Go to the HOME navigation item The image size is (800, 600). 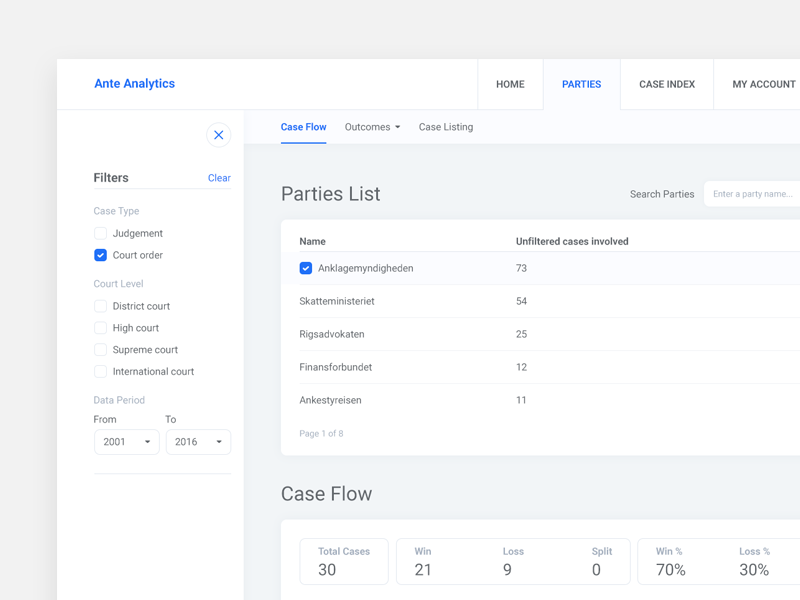(510, 84)
